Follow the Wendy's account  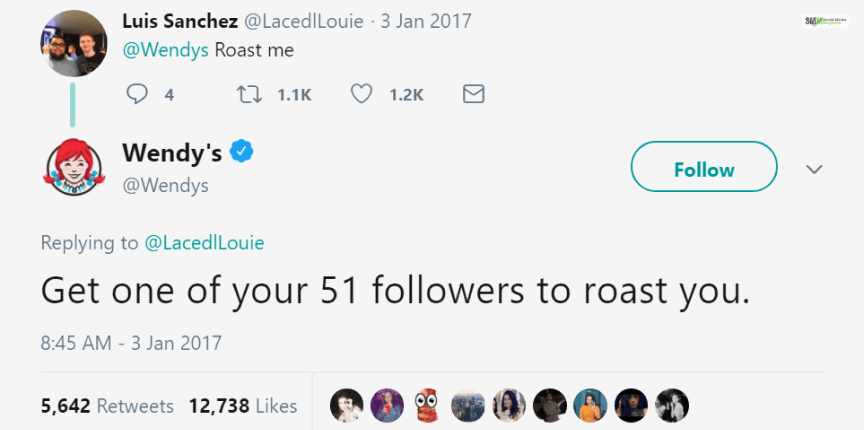(703, 169)
